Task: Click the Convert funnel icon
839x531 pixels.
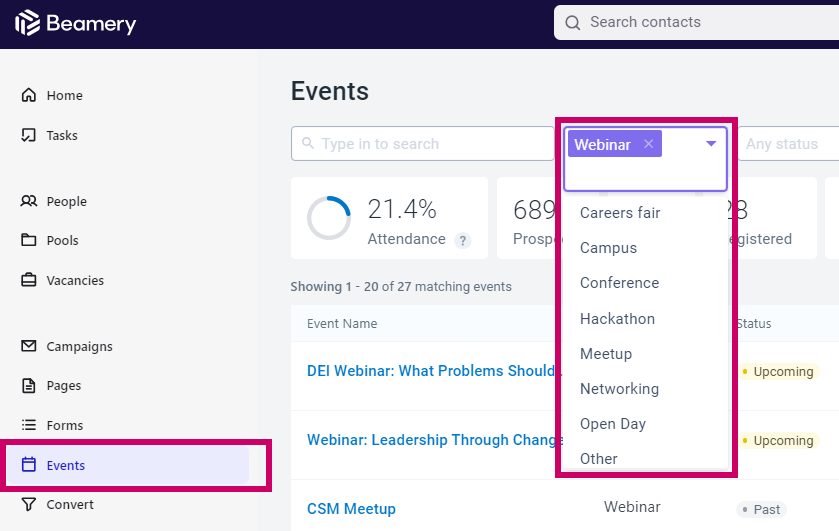Action: [28, 504]
